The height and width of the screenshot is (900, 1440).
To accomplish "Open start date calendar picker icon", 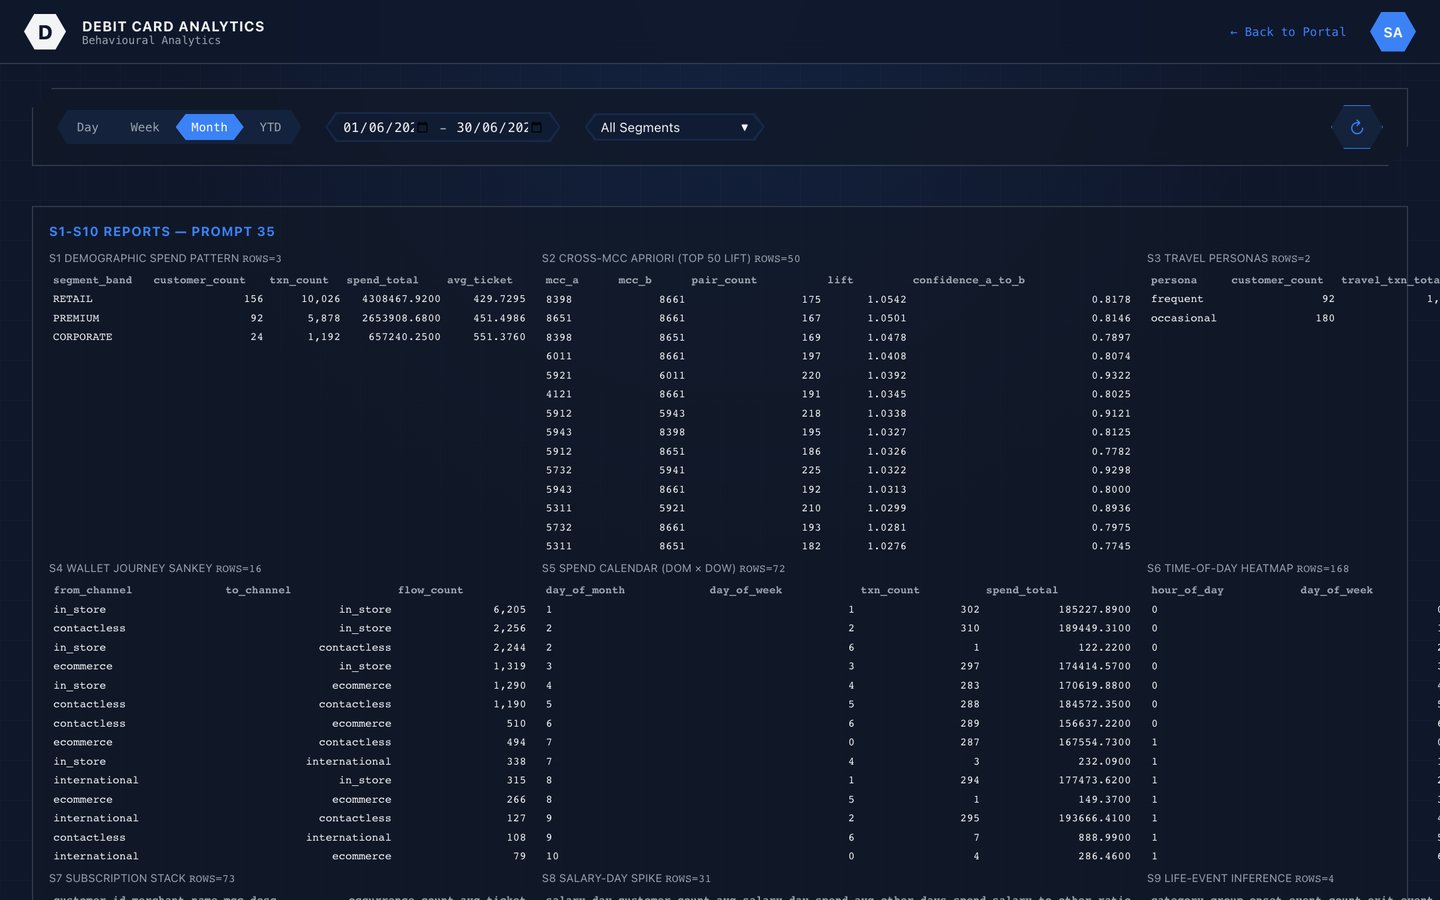I will pos(422,127).
